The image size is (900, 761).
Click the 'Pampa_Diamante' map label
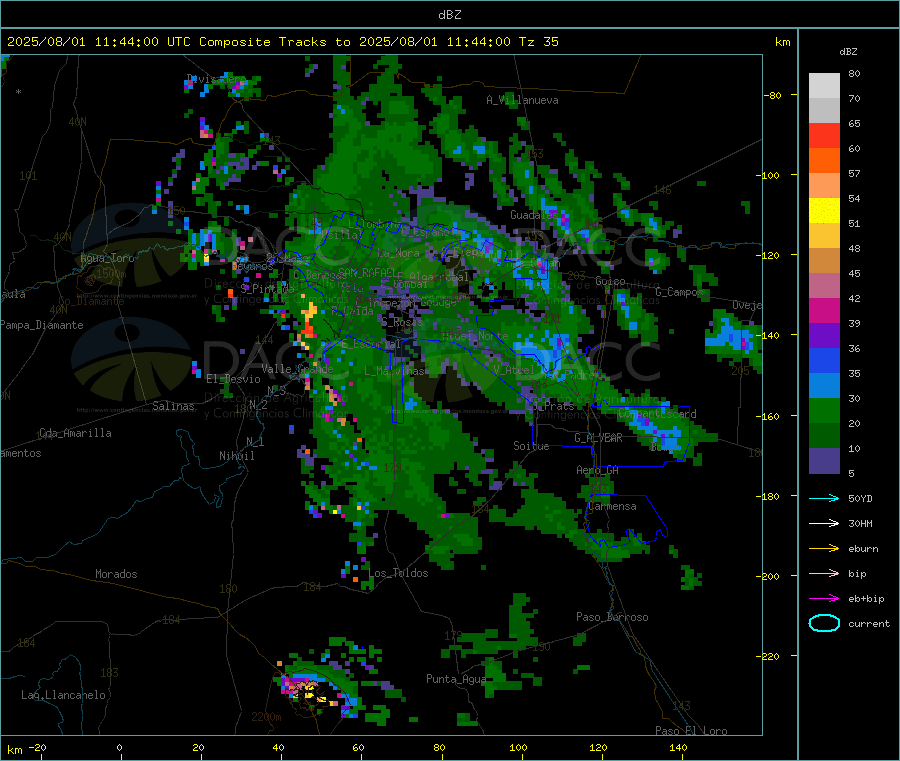pyautogui.click(x=41, y=325)
